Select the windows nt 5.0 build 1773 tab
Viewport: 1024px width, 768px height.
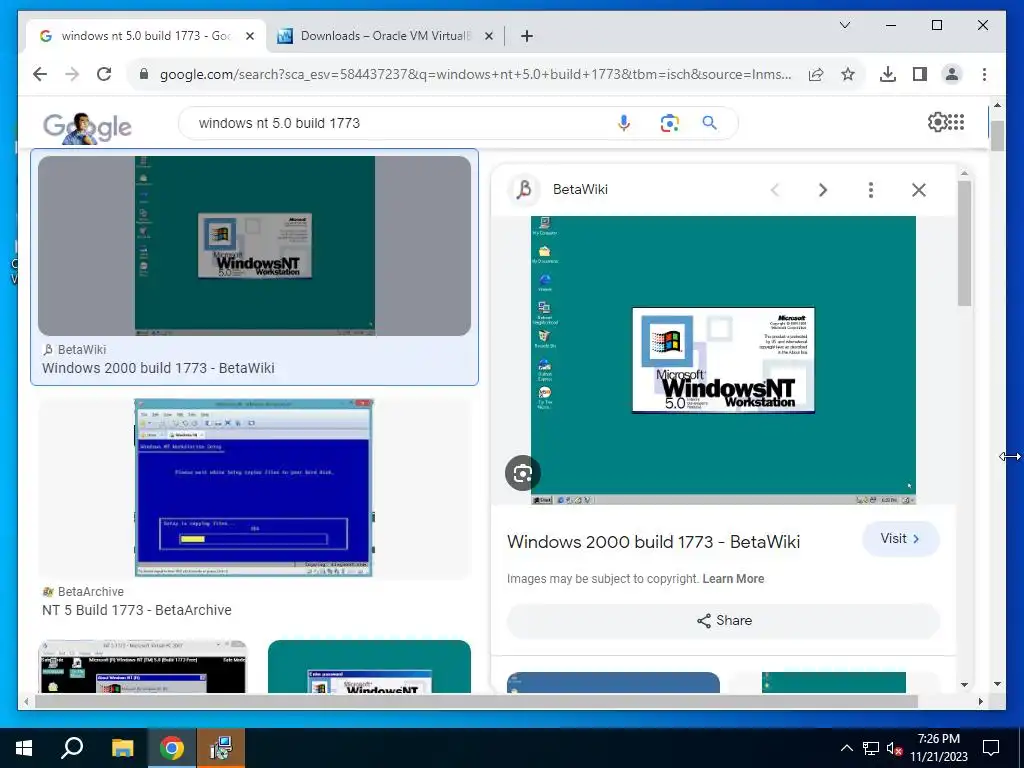[x=146, y=36]
